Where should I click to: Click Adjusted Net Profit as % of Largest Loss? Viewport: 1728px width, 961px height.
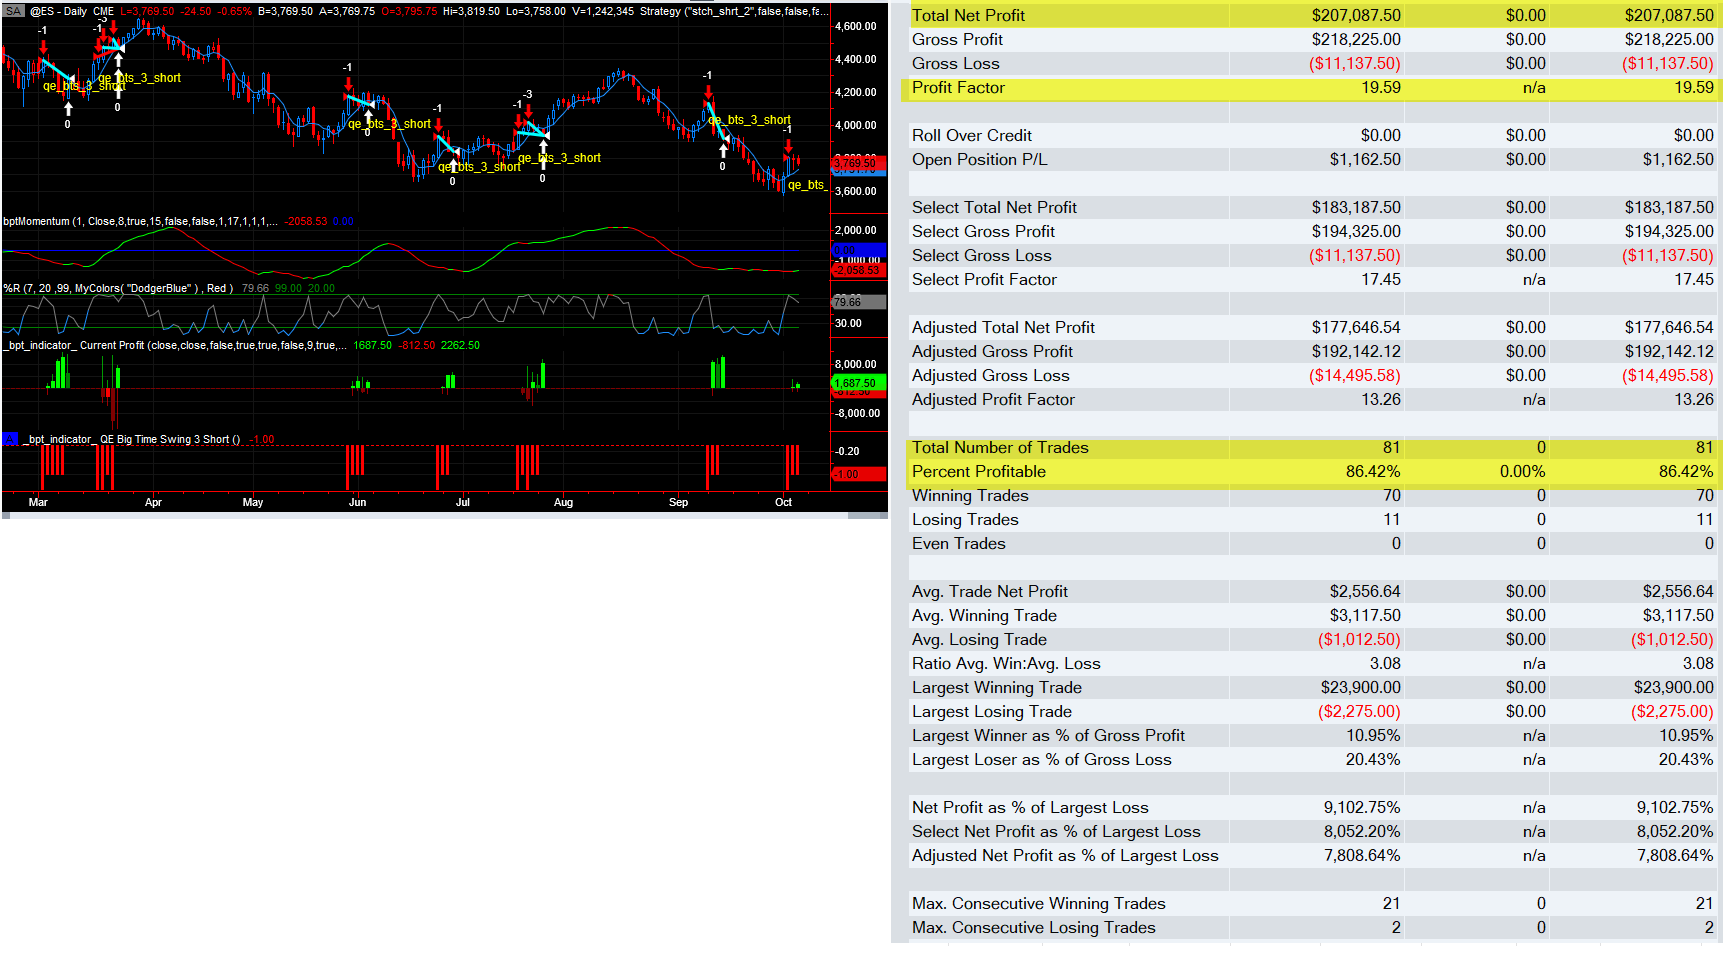[x=1065, y=855]
